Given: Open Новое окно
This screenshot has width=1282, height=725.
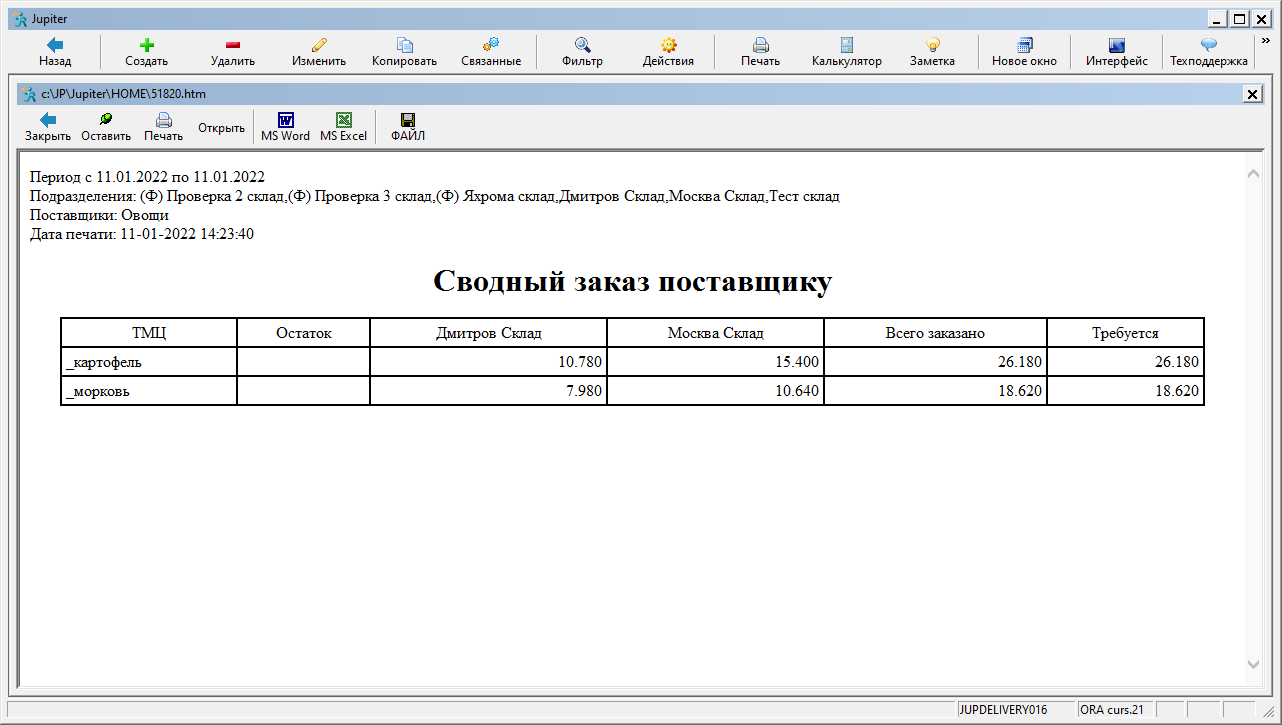Looking at the screenshot, I should click(x=1024, y=52).
